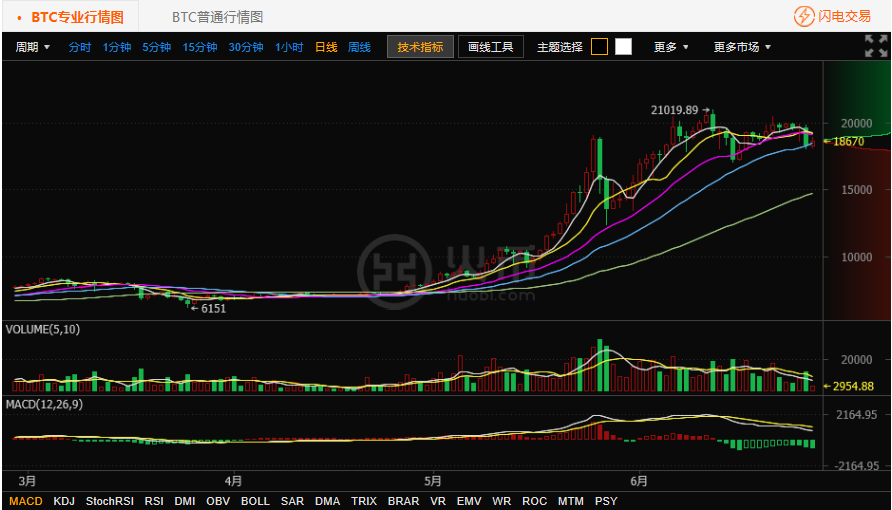Click the 21019.89 high price marker
The height and width of the screenshot is (510, 892).
coord(680,110)
